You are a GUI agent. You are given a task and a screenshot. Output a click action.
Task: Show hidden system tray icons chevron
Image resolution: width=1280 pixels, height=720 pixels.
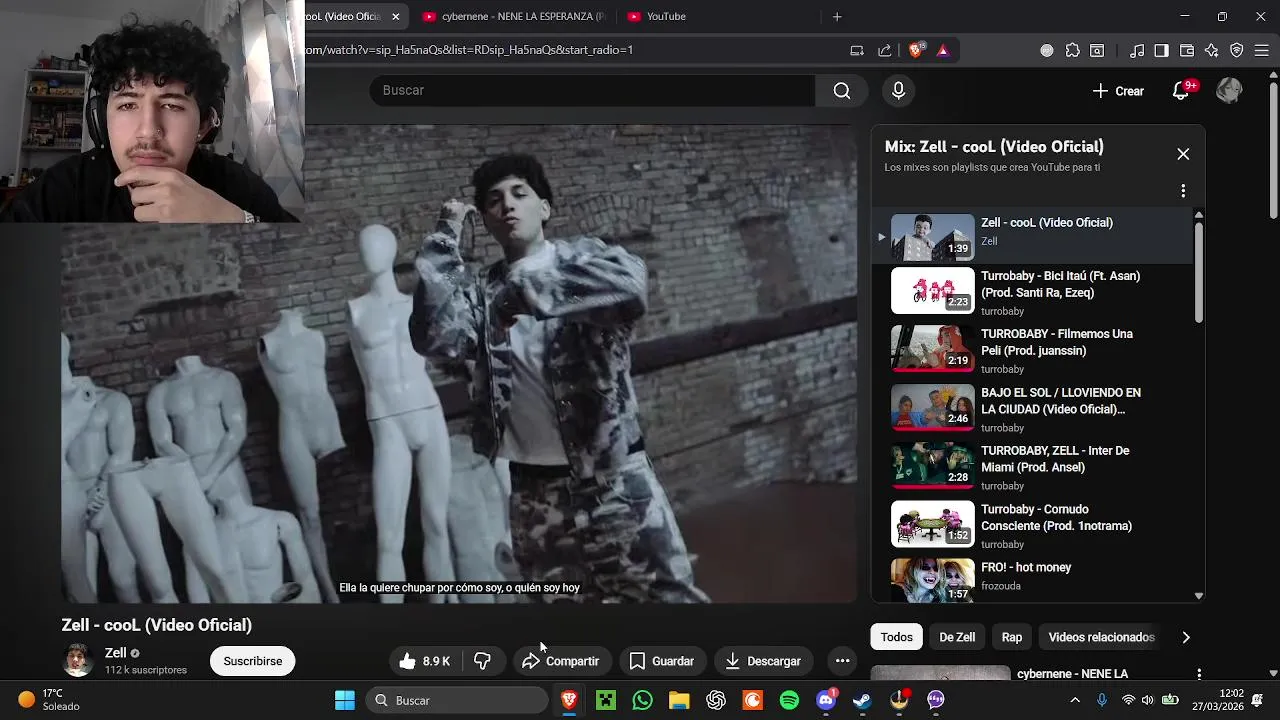[1075, 700]
